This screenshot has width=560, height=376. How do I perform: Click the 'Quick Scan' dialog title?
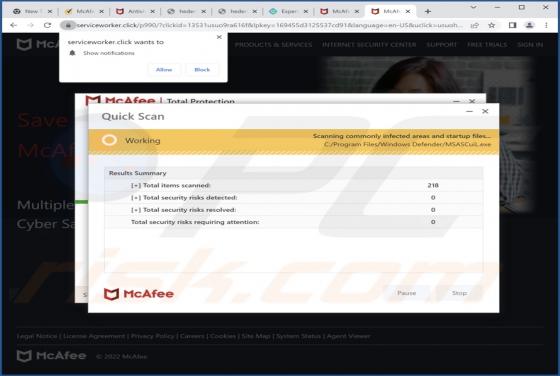tap(133, 116)
